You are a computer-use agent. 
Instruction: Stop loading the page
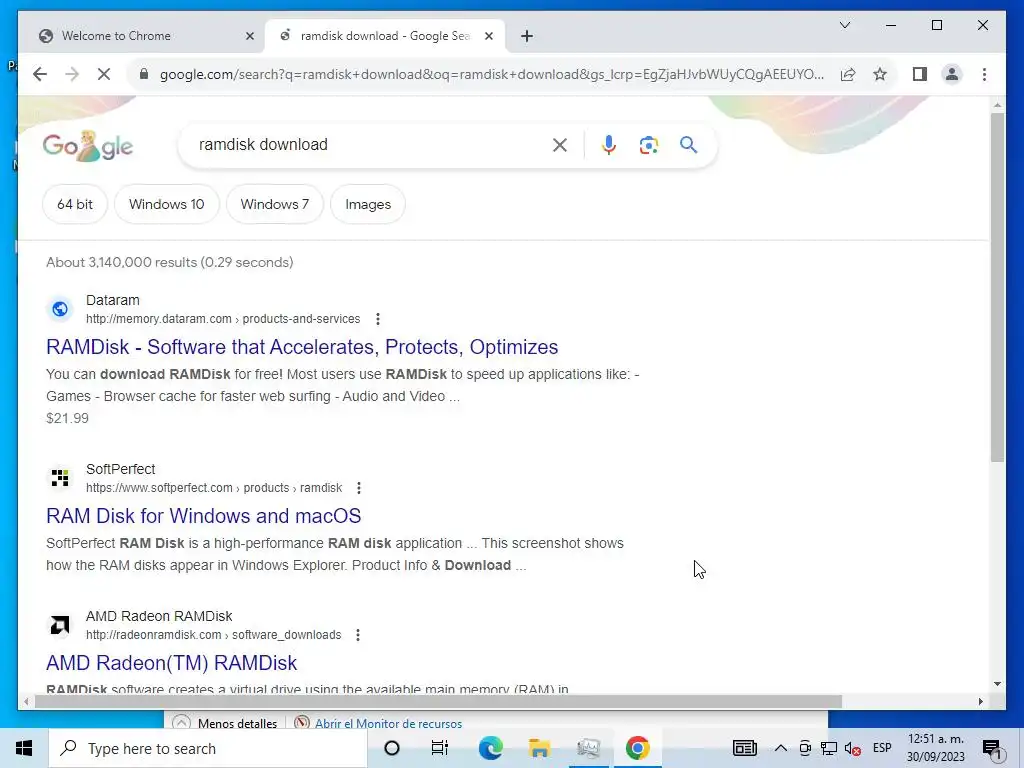click(x=104, y=74)
